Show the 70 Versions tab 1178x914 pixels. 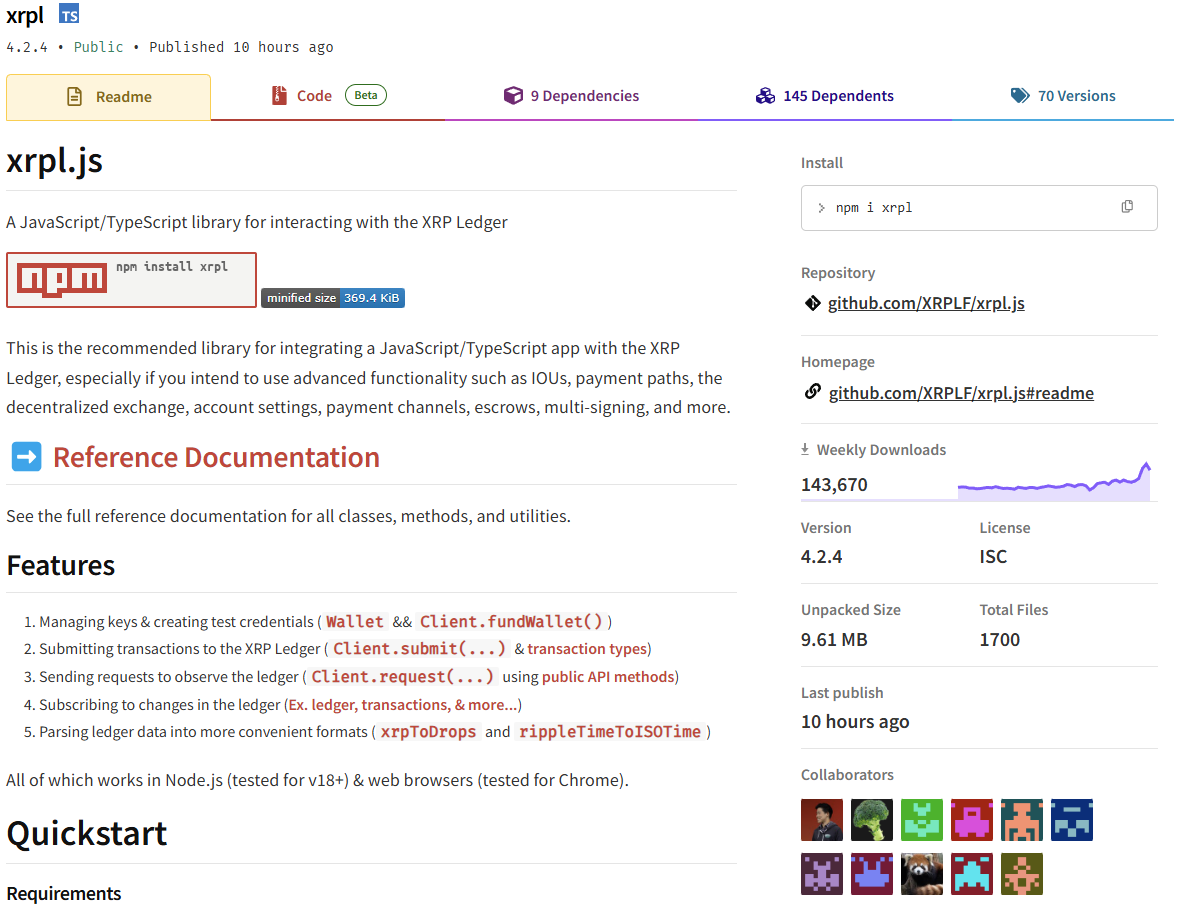pyautogui.click(x=1063, y=96)
